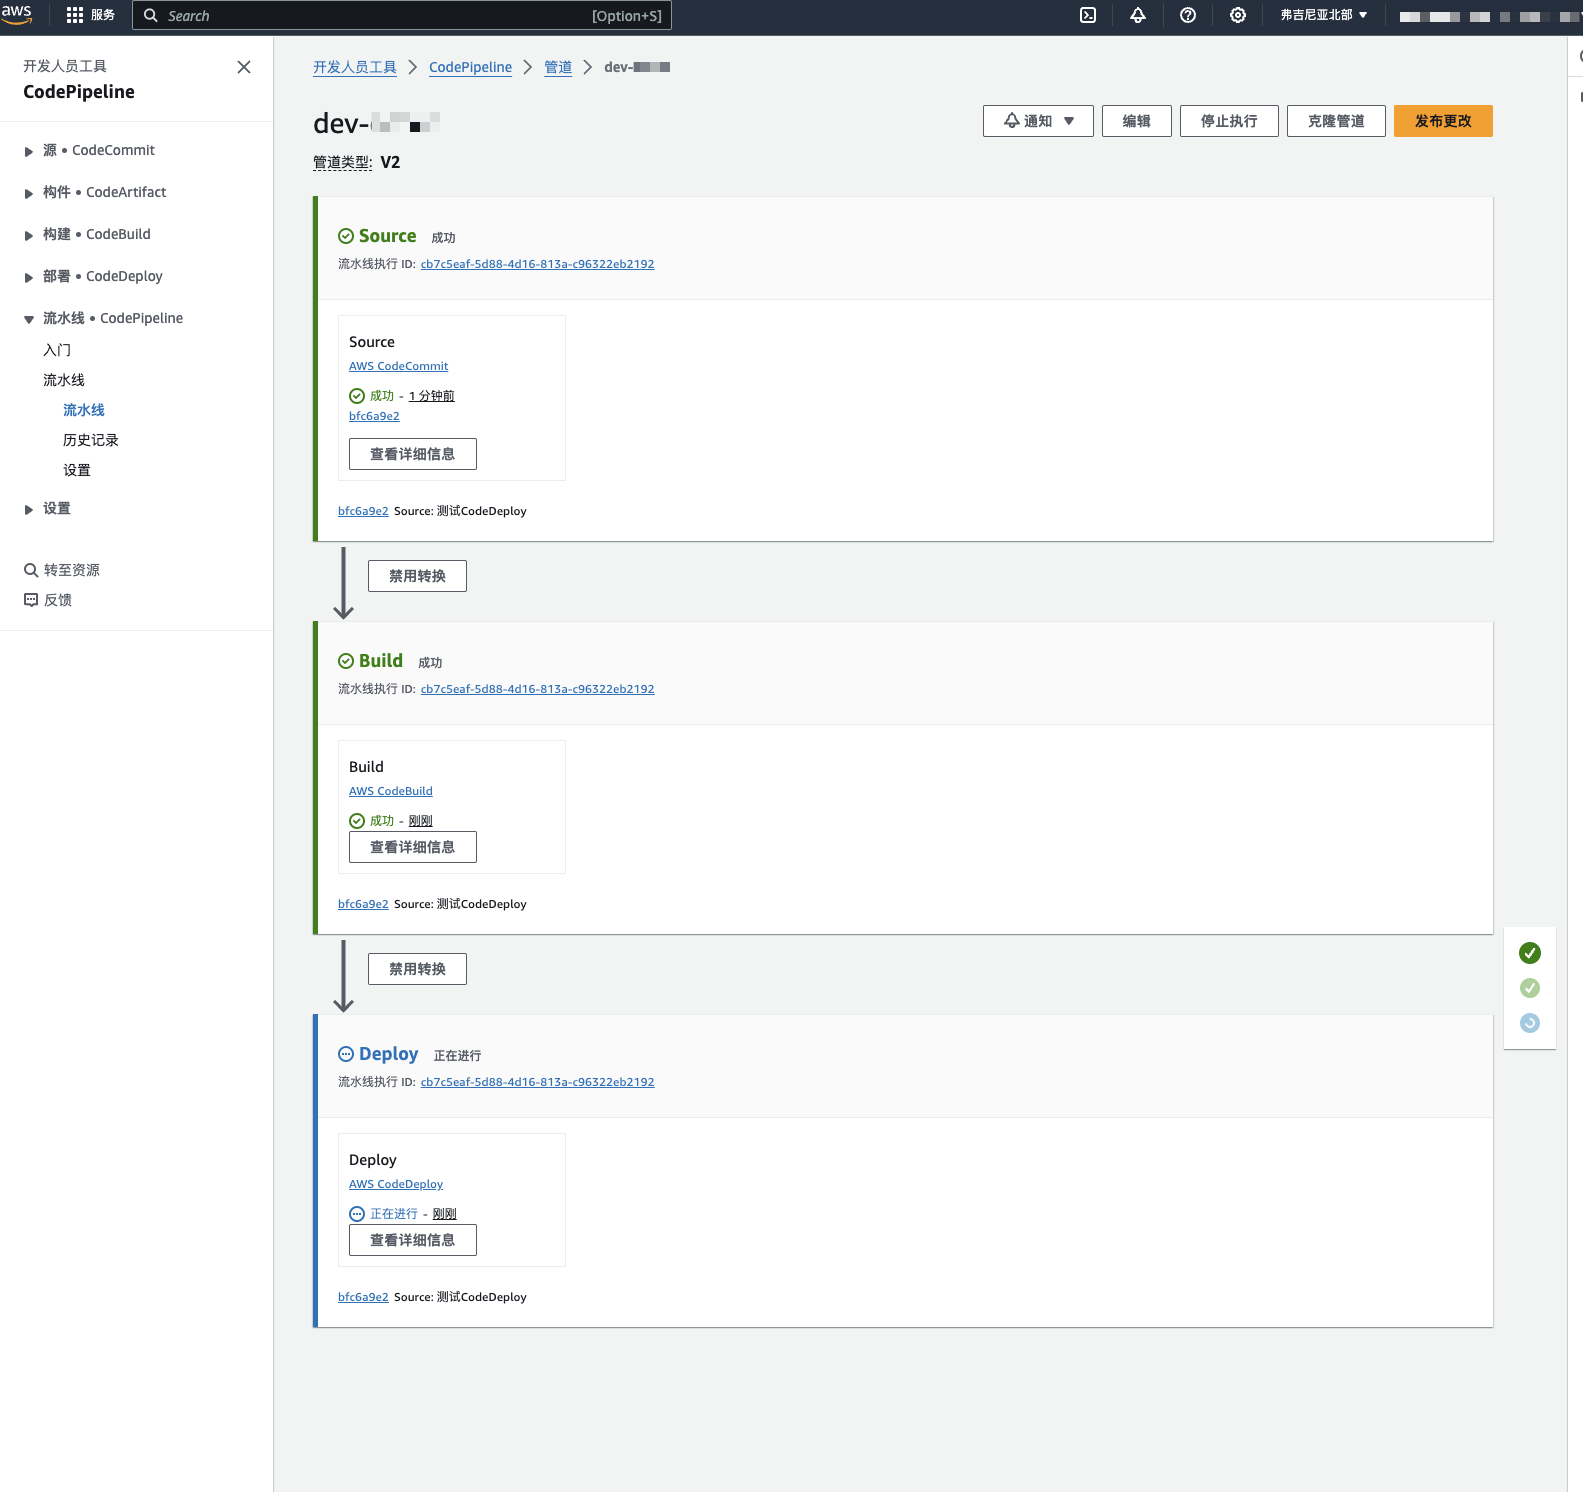
Task: View details of the Deploy action
Action: coord(413,1240)
